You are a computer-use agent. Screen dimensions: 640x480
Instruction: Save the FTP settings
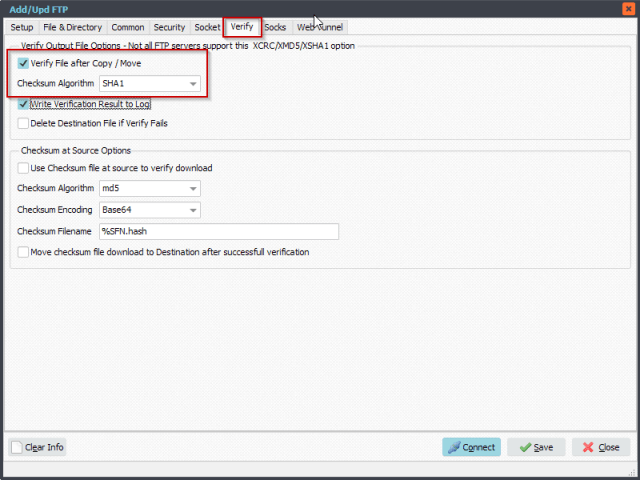[536, 447]
